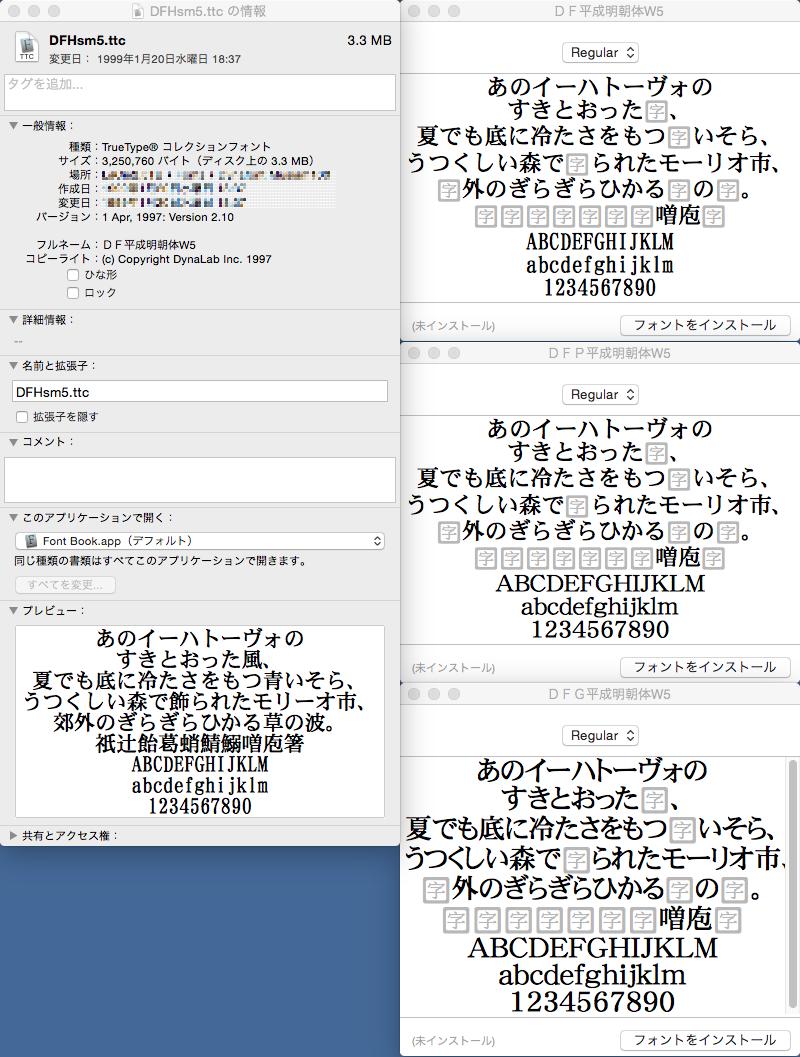
Task: Enable the ひな形 checkbox
Action: pos(73,275)
